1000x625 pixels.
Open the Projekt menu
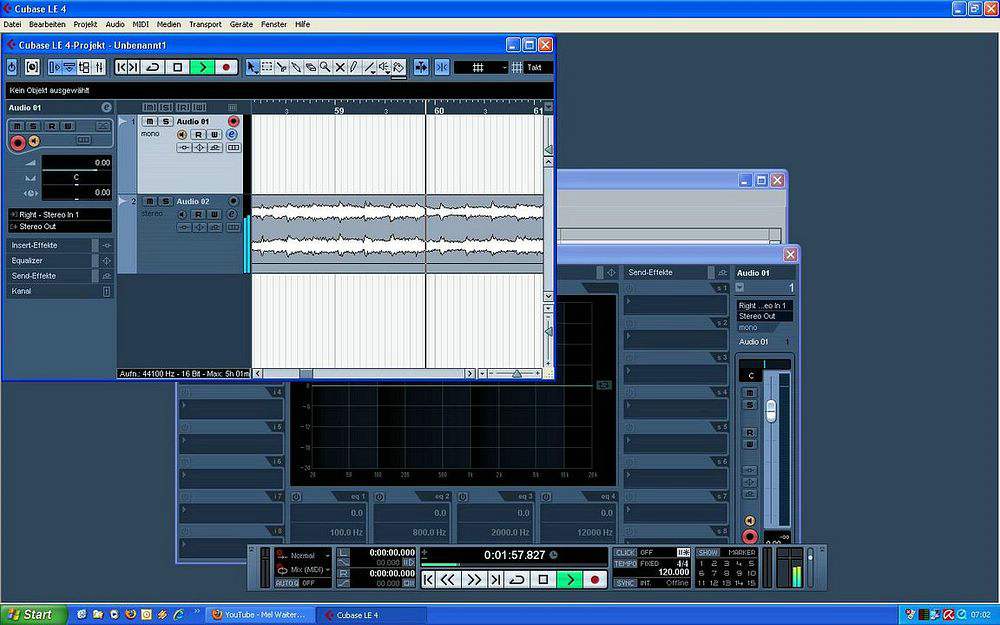pyautogui.click(x=85, y=24)
